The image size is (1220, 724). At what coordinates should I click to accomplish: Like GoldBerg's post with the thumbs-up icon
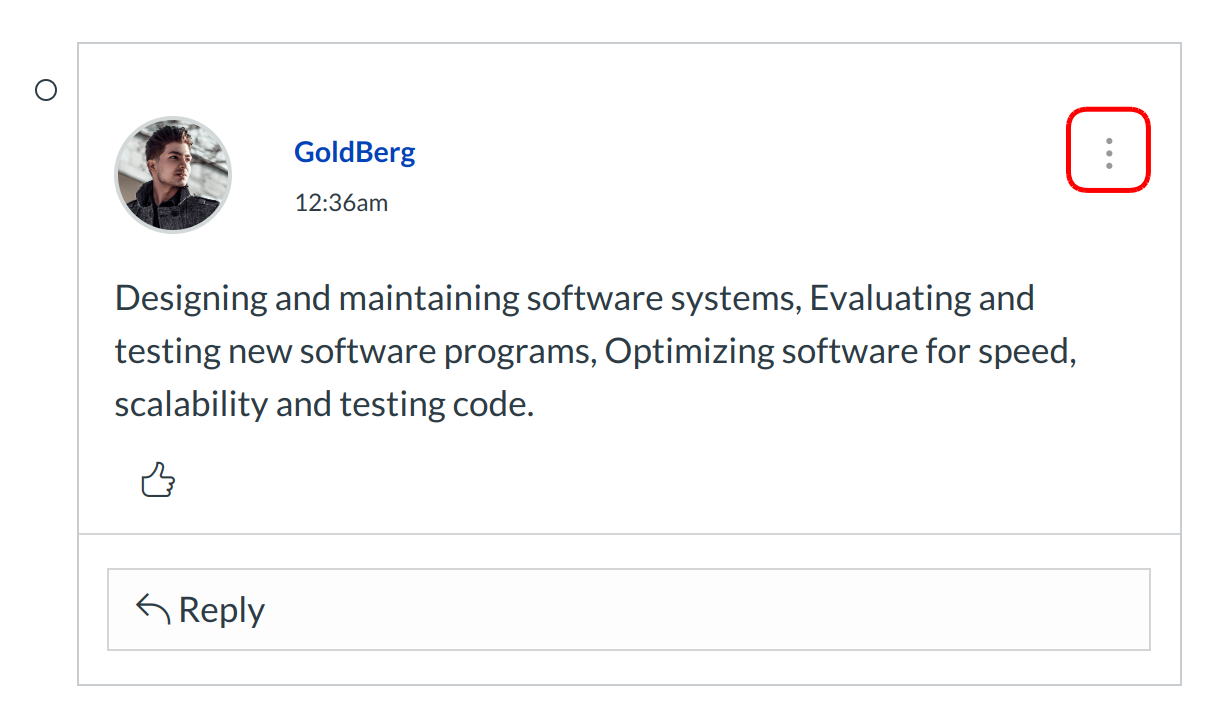pos(158,481)
